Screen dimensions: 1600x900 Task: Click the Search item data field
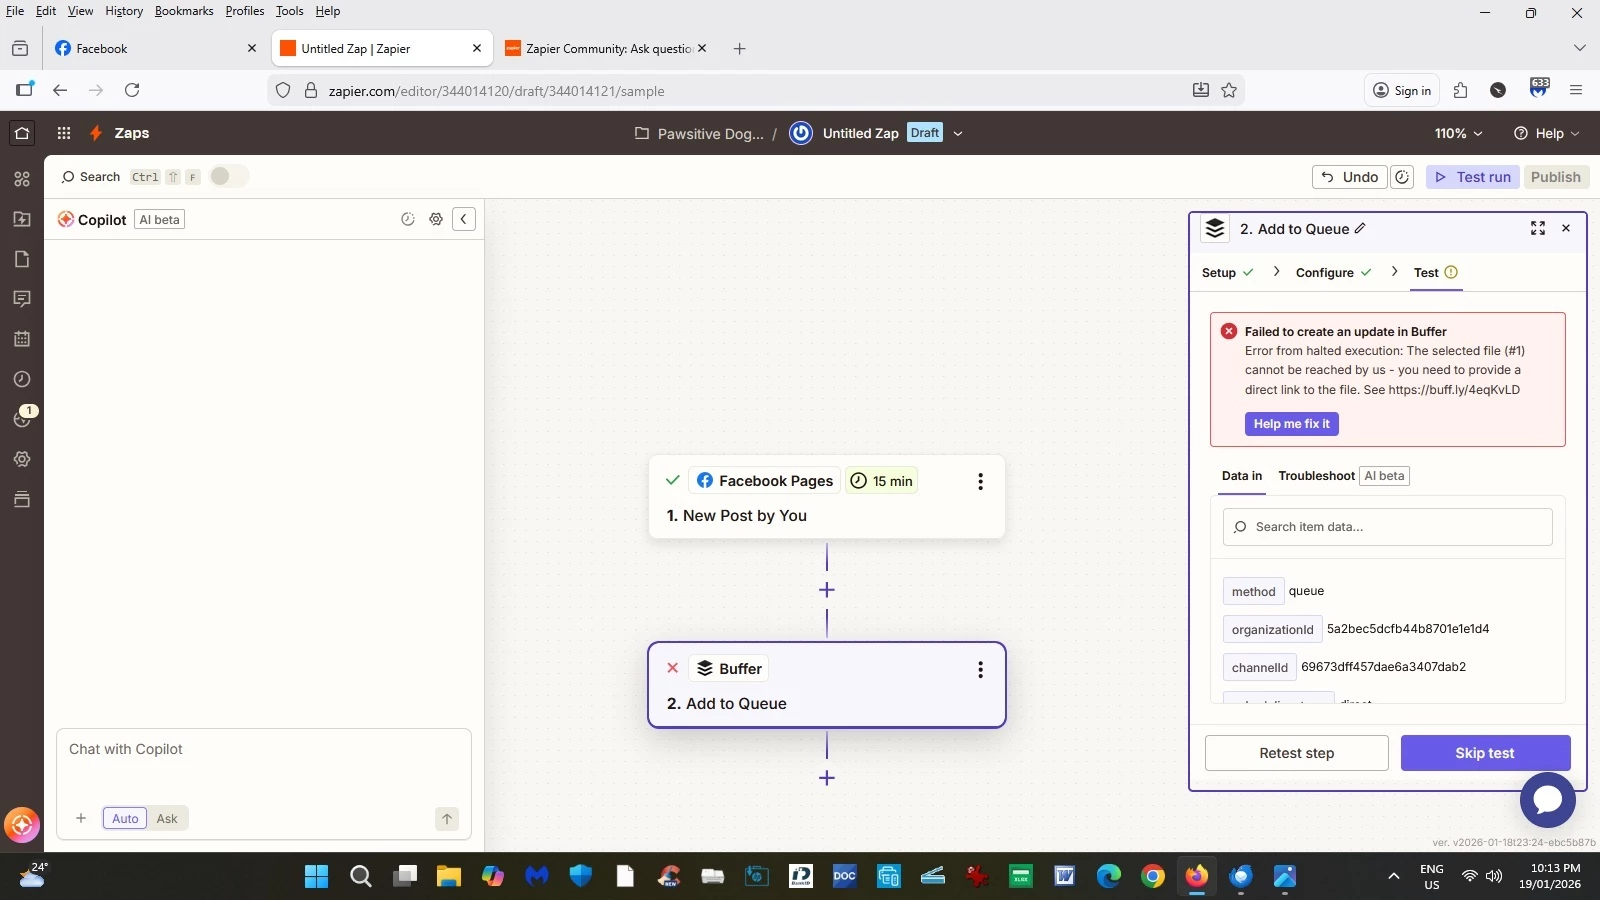coord(1387,527)
